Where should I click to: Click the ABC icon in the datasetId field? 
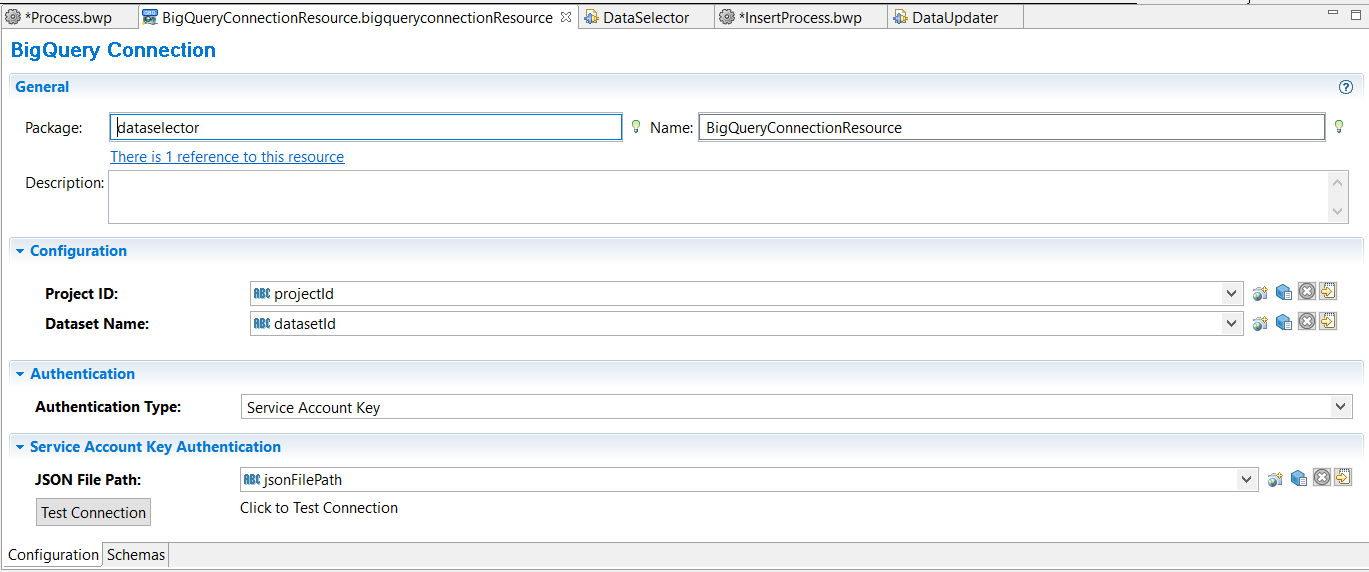coord(262,323)
